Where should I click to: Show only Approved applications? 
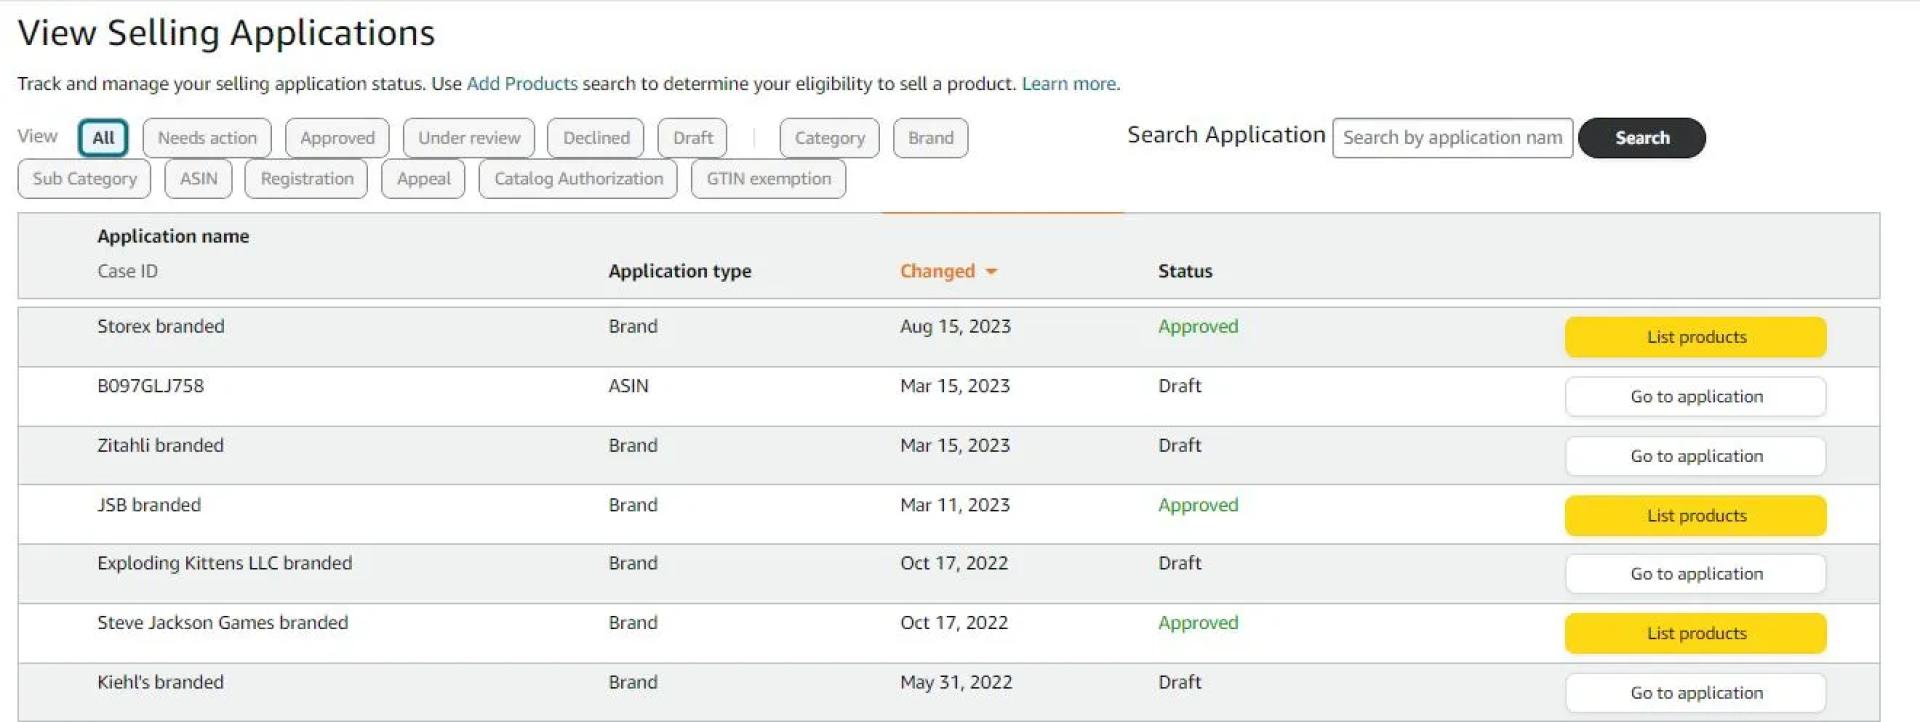coord(337,138)
